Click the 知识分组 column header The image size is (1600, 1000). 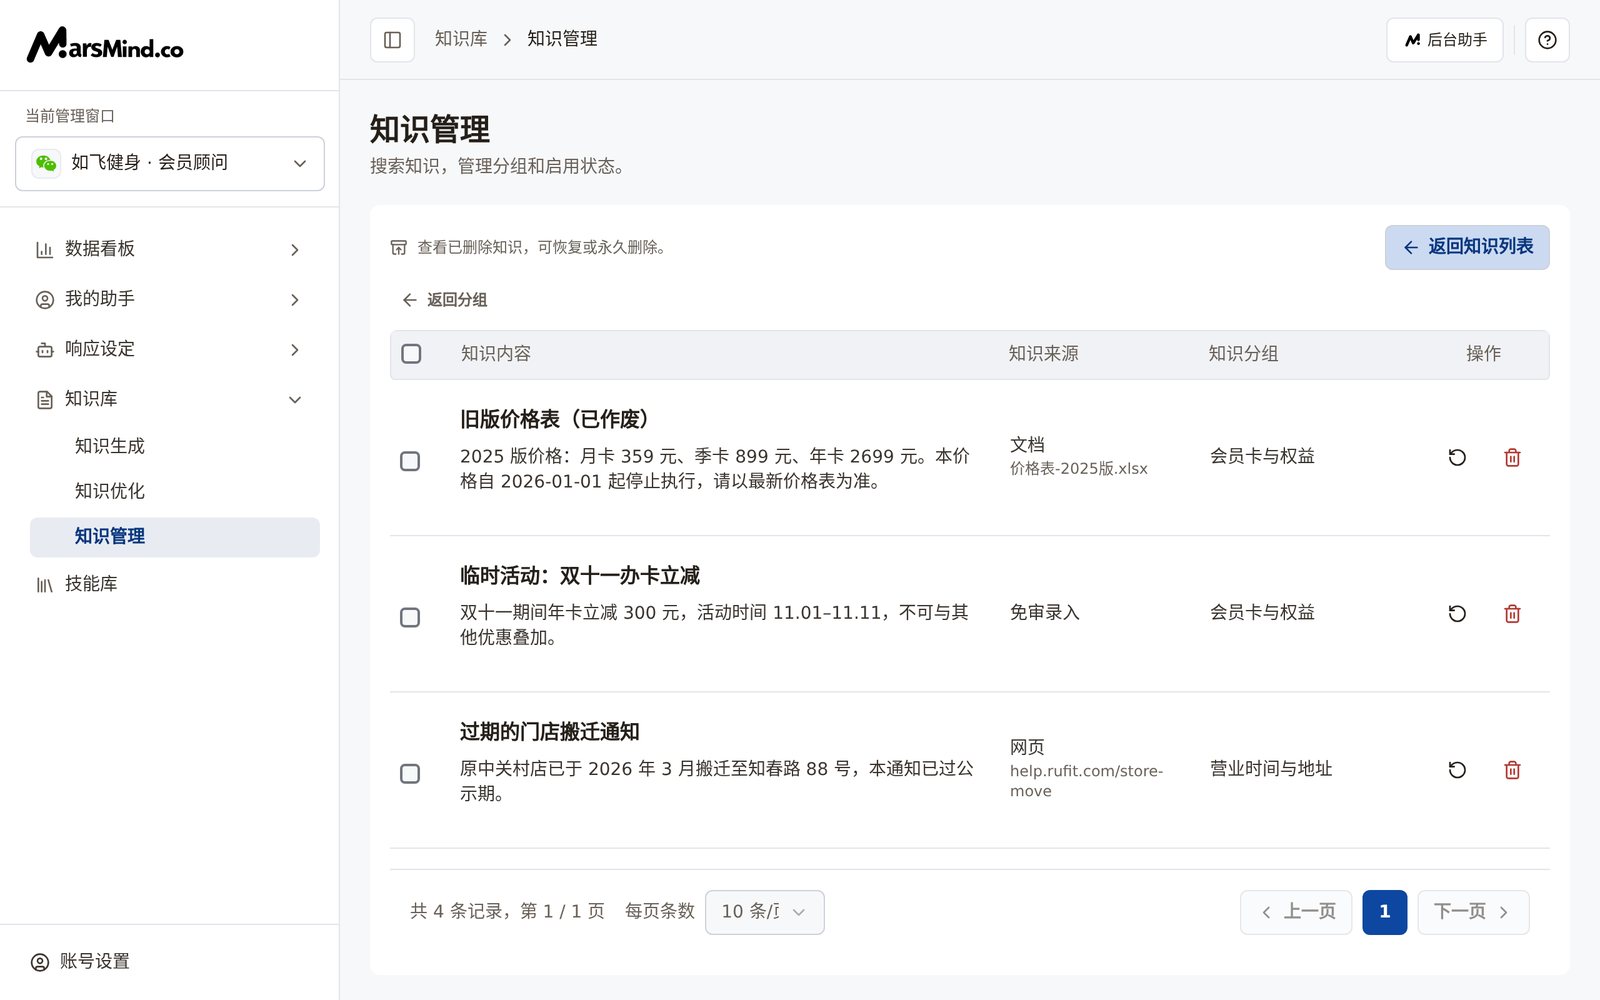(1243, 354)
